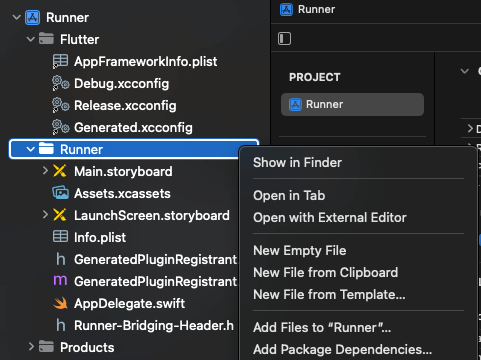Collapse the Flutter folder group
Viewport: 481px width, 360px height.
pyautogui.click(x=31, y=39)
